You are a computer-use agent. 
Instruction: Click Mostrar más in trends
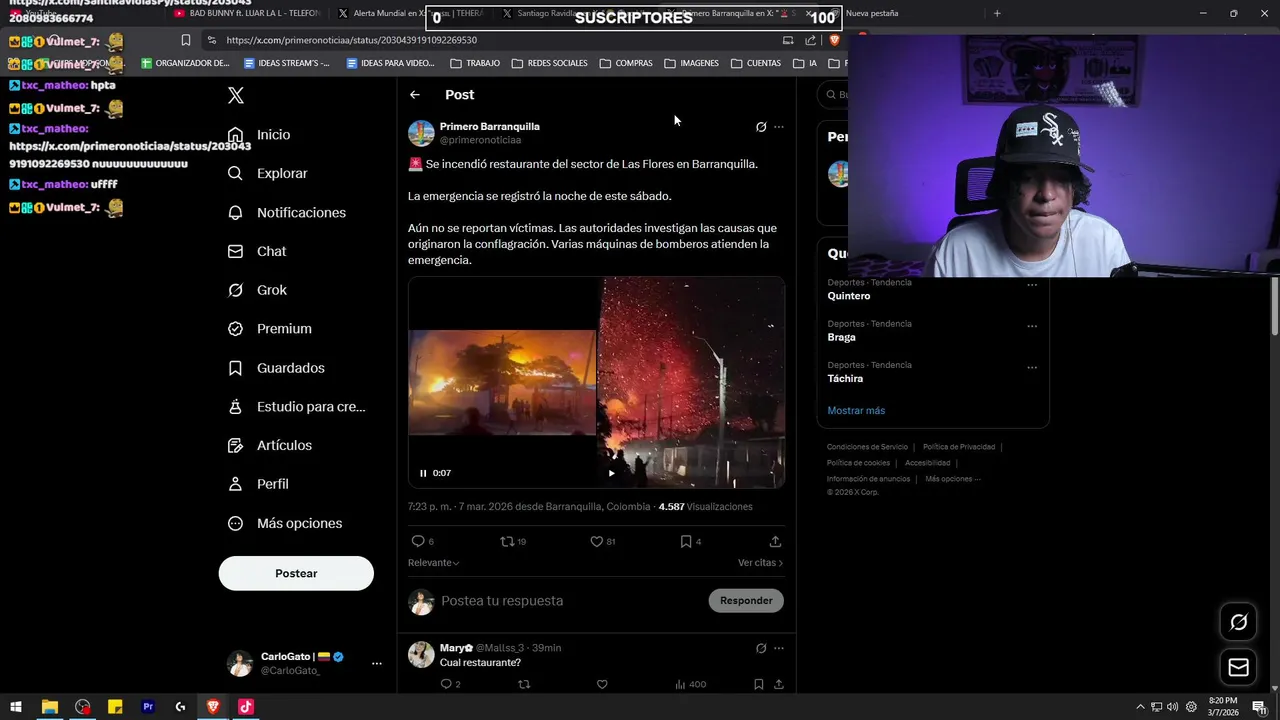tap(856, 411)
